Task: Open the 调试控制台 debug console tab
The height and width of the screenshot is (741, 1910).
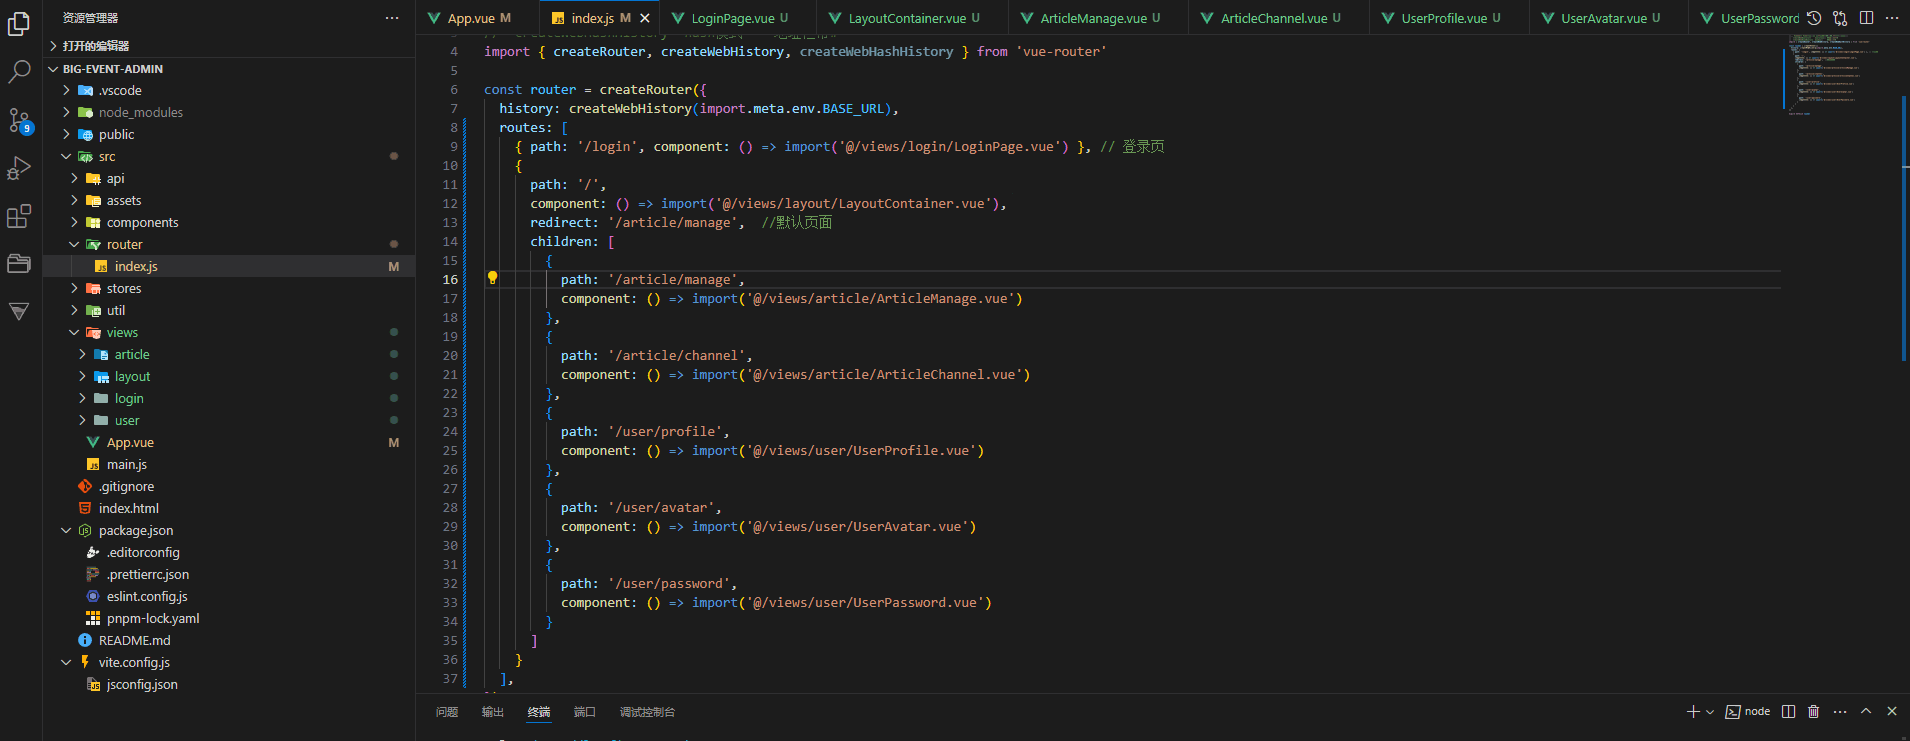Action: [647, 712]
